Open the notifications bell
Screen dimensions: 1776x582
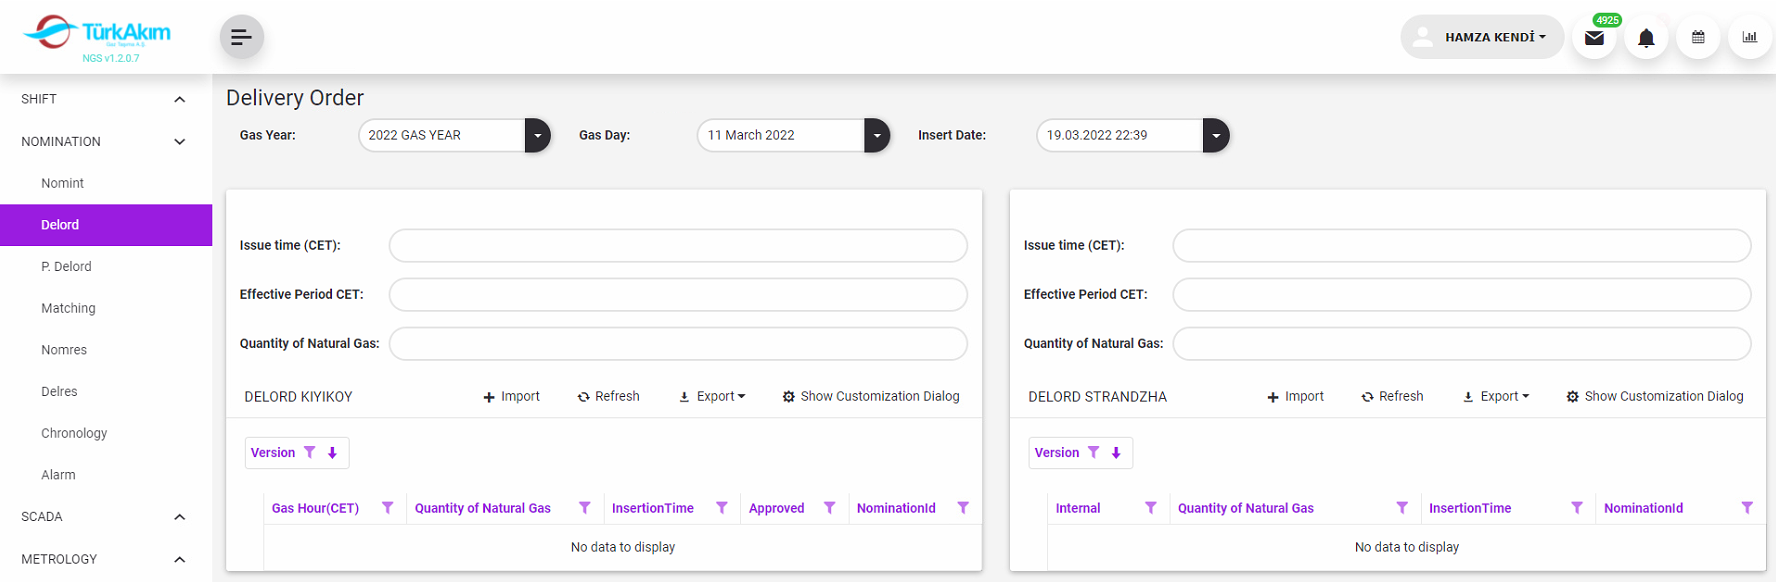click(1646, 38)
